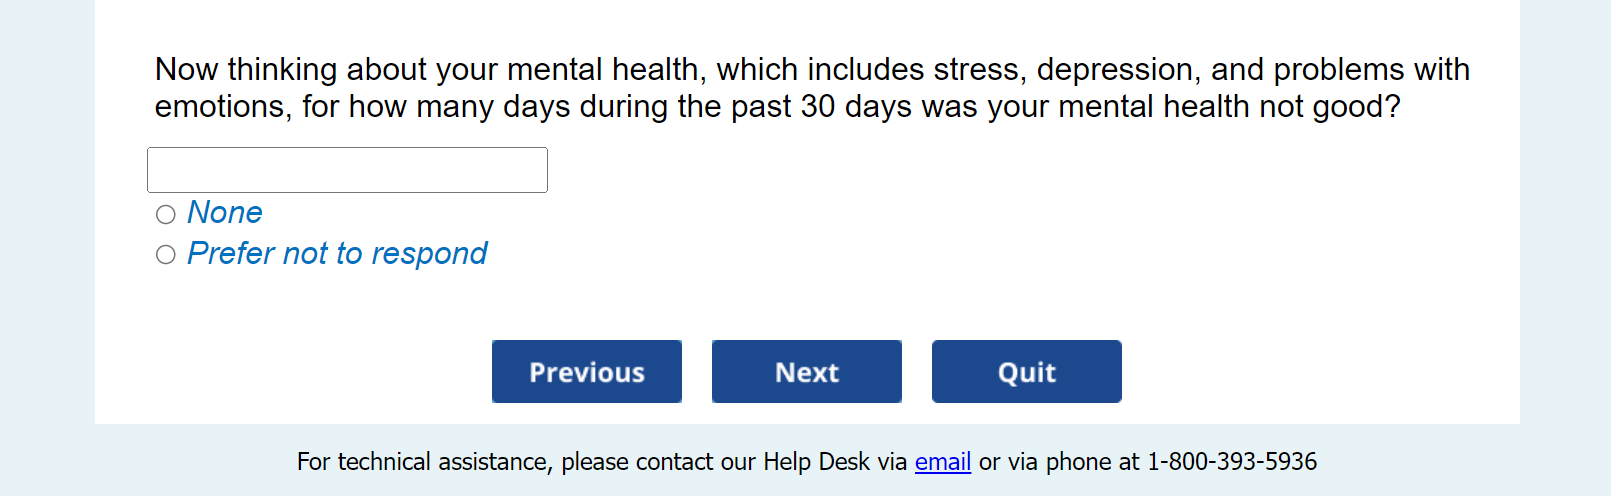Click the technical assistance footer text
Screen dimensions: 1611x496
(x=600, y=462)
